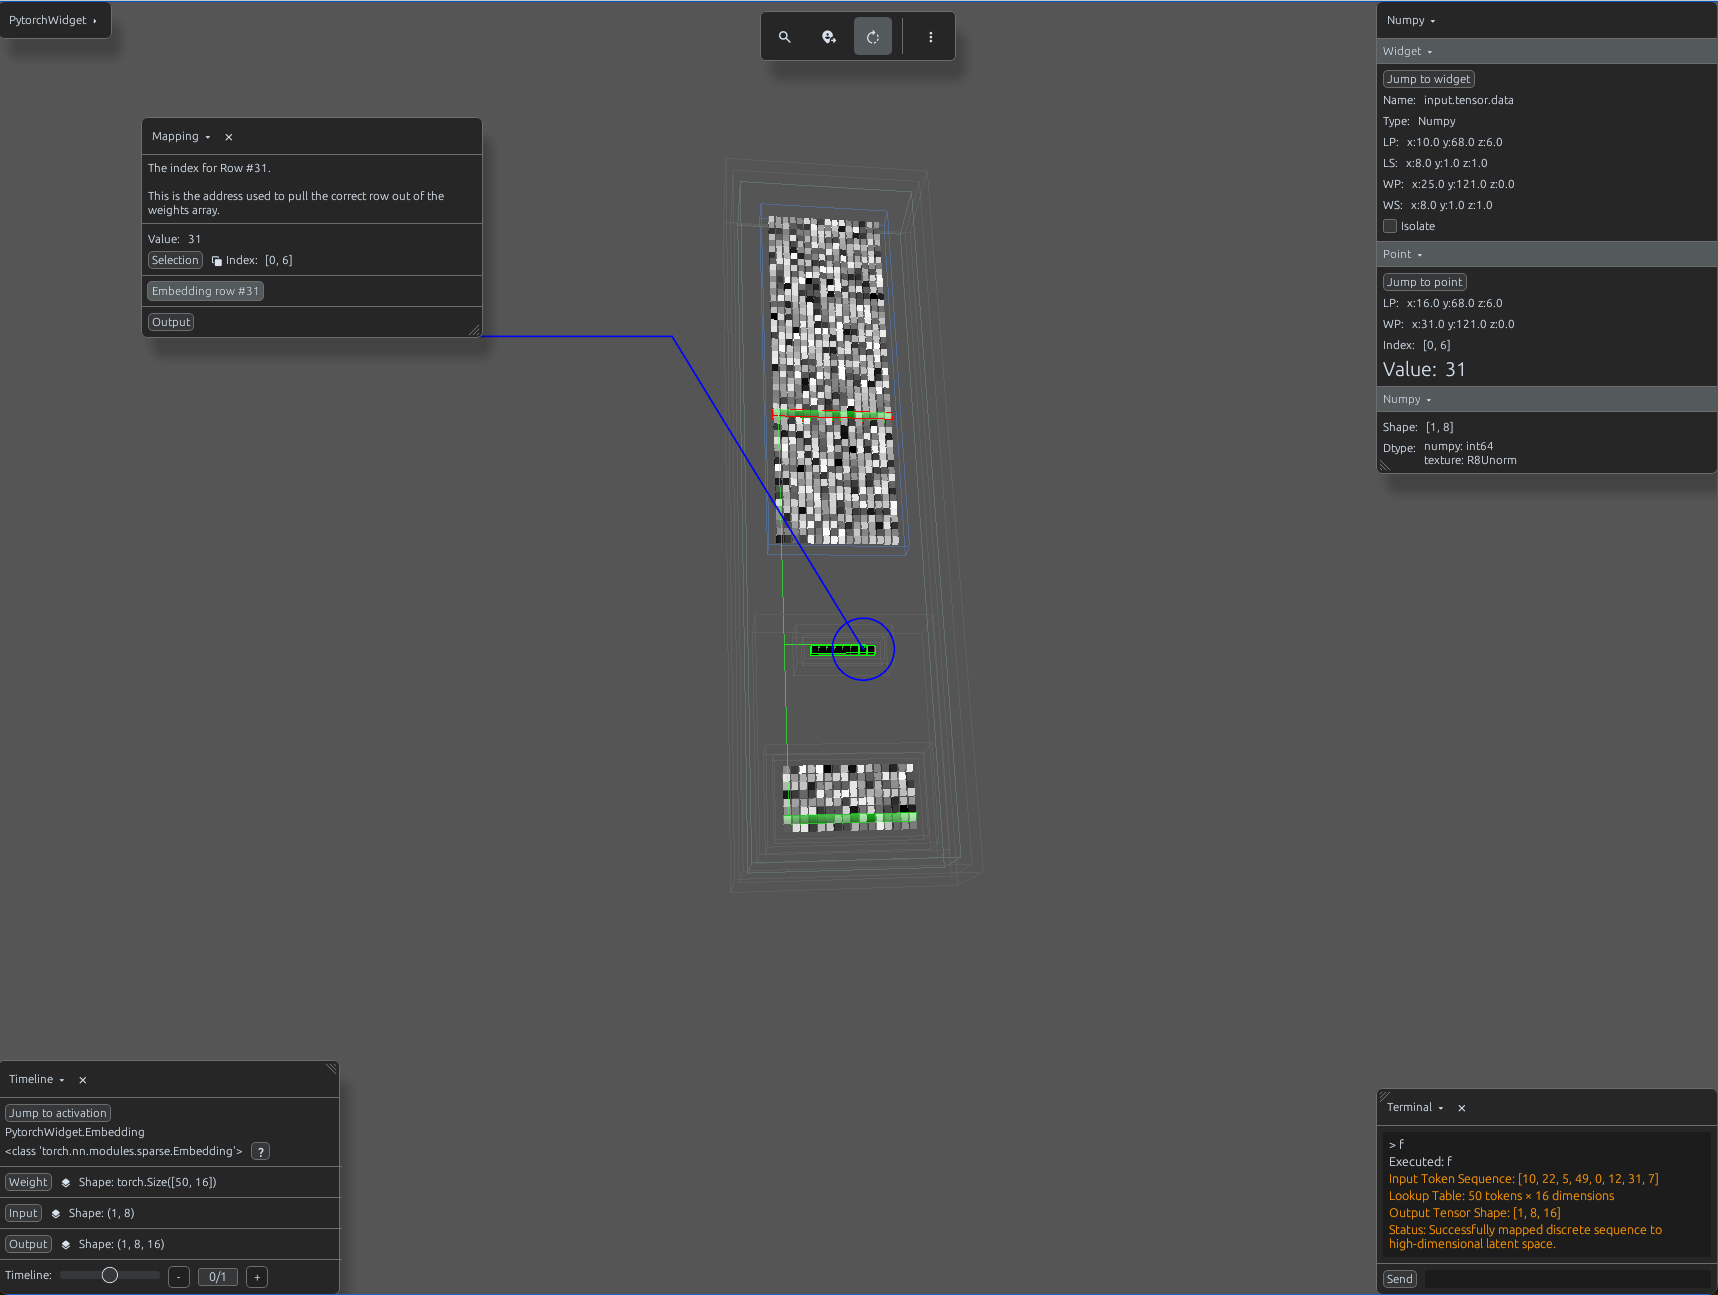Toggle the auto-rotate icon in toolbar
The height and width of the screenshot is (1295, 1718).
(873, 37)
